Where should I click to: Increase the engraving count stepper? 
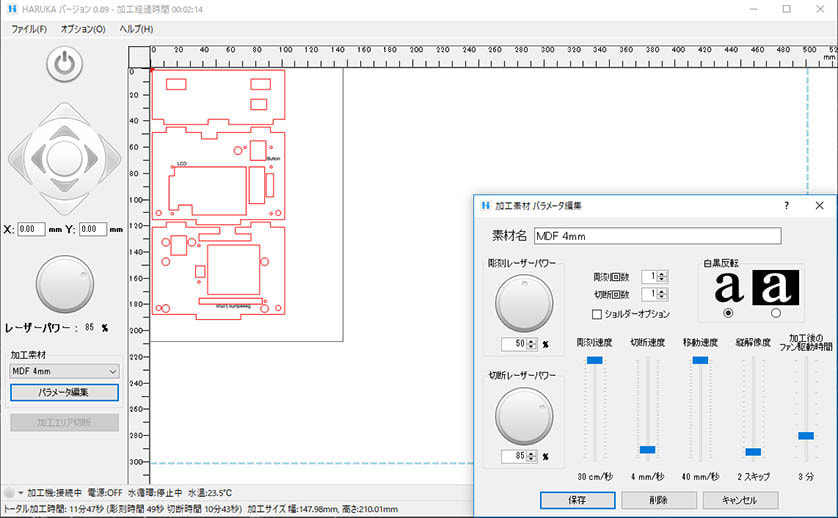click(x=663, y=273)
